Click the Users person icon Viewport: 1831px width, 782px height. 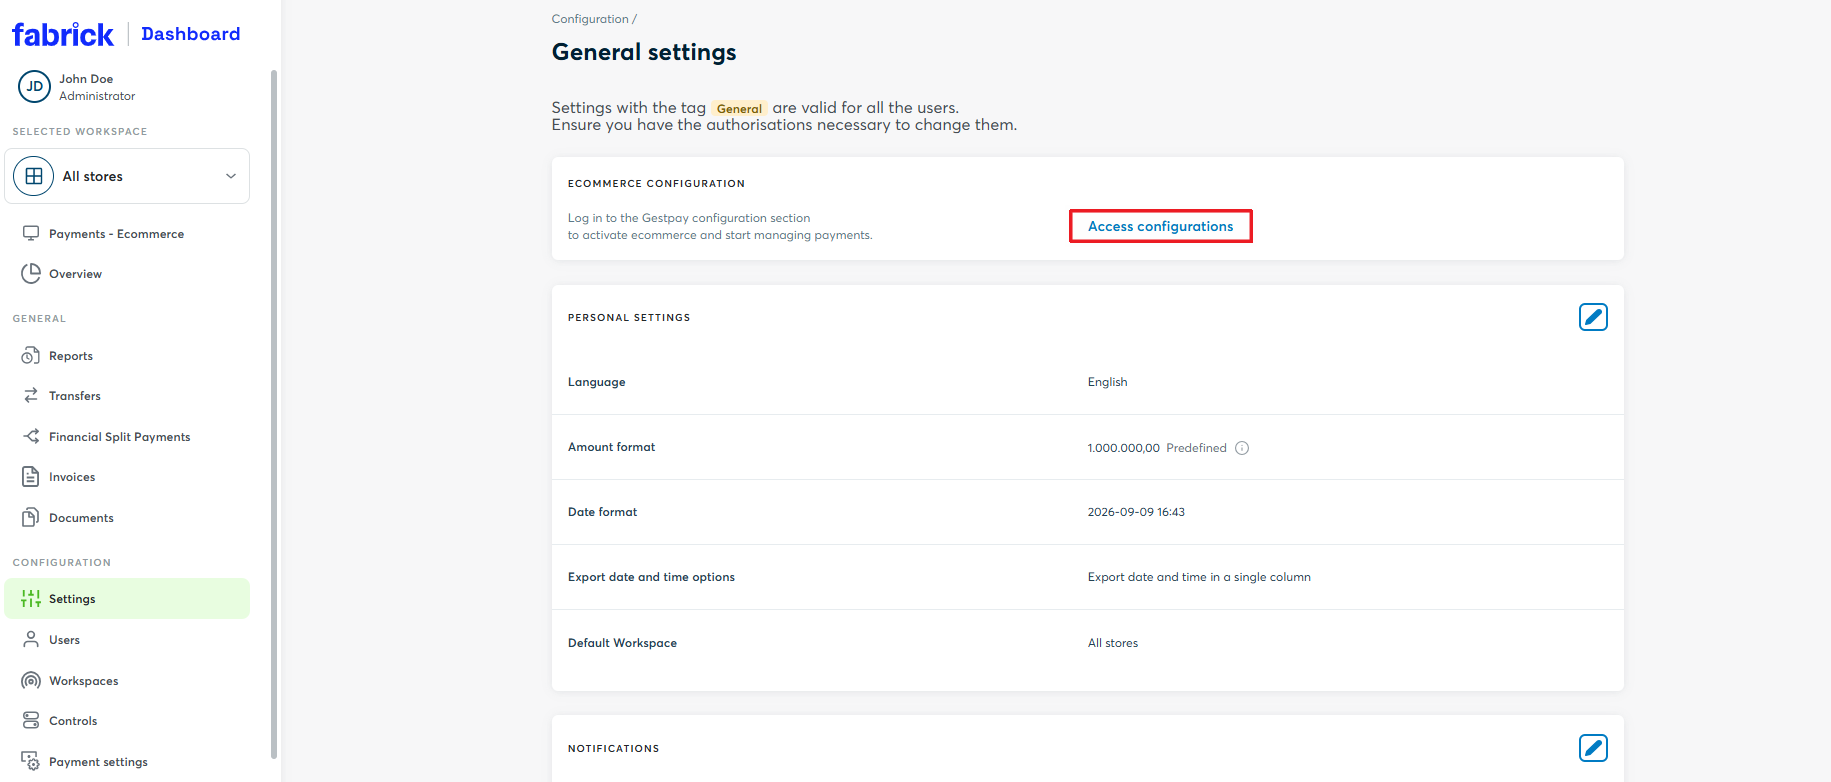click(x=31, y=640)
